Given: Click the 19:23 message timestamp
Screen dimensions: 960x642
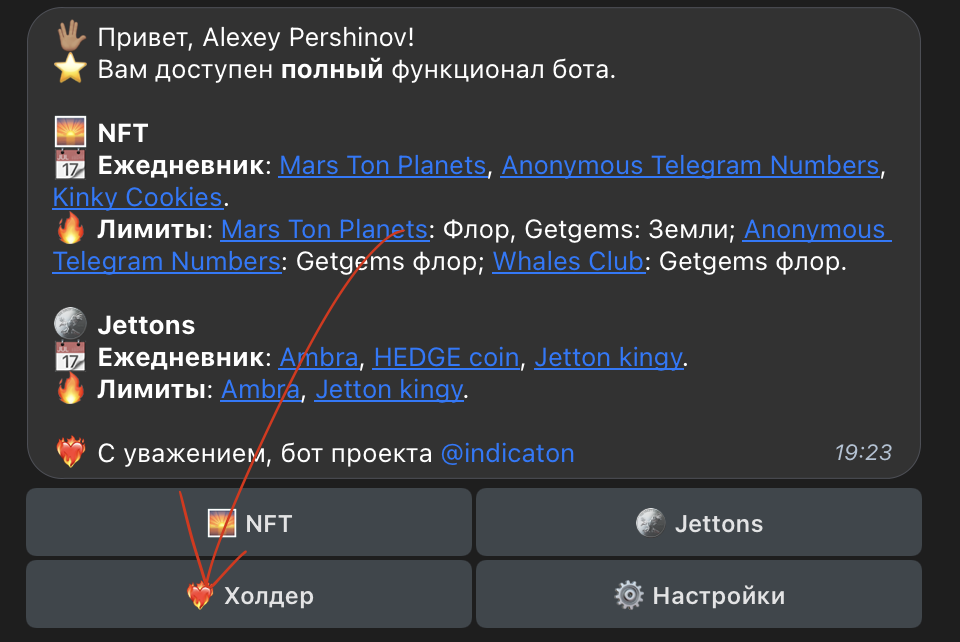Looking at the screenshot, I should pos(863,453).
